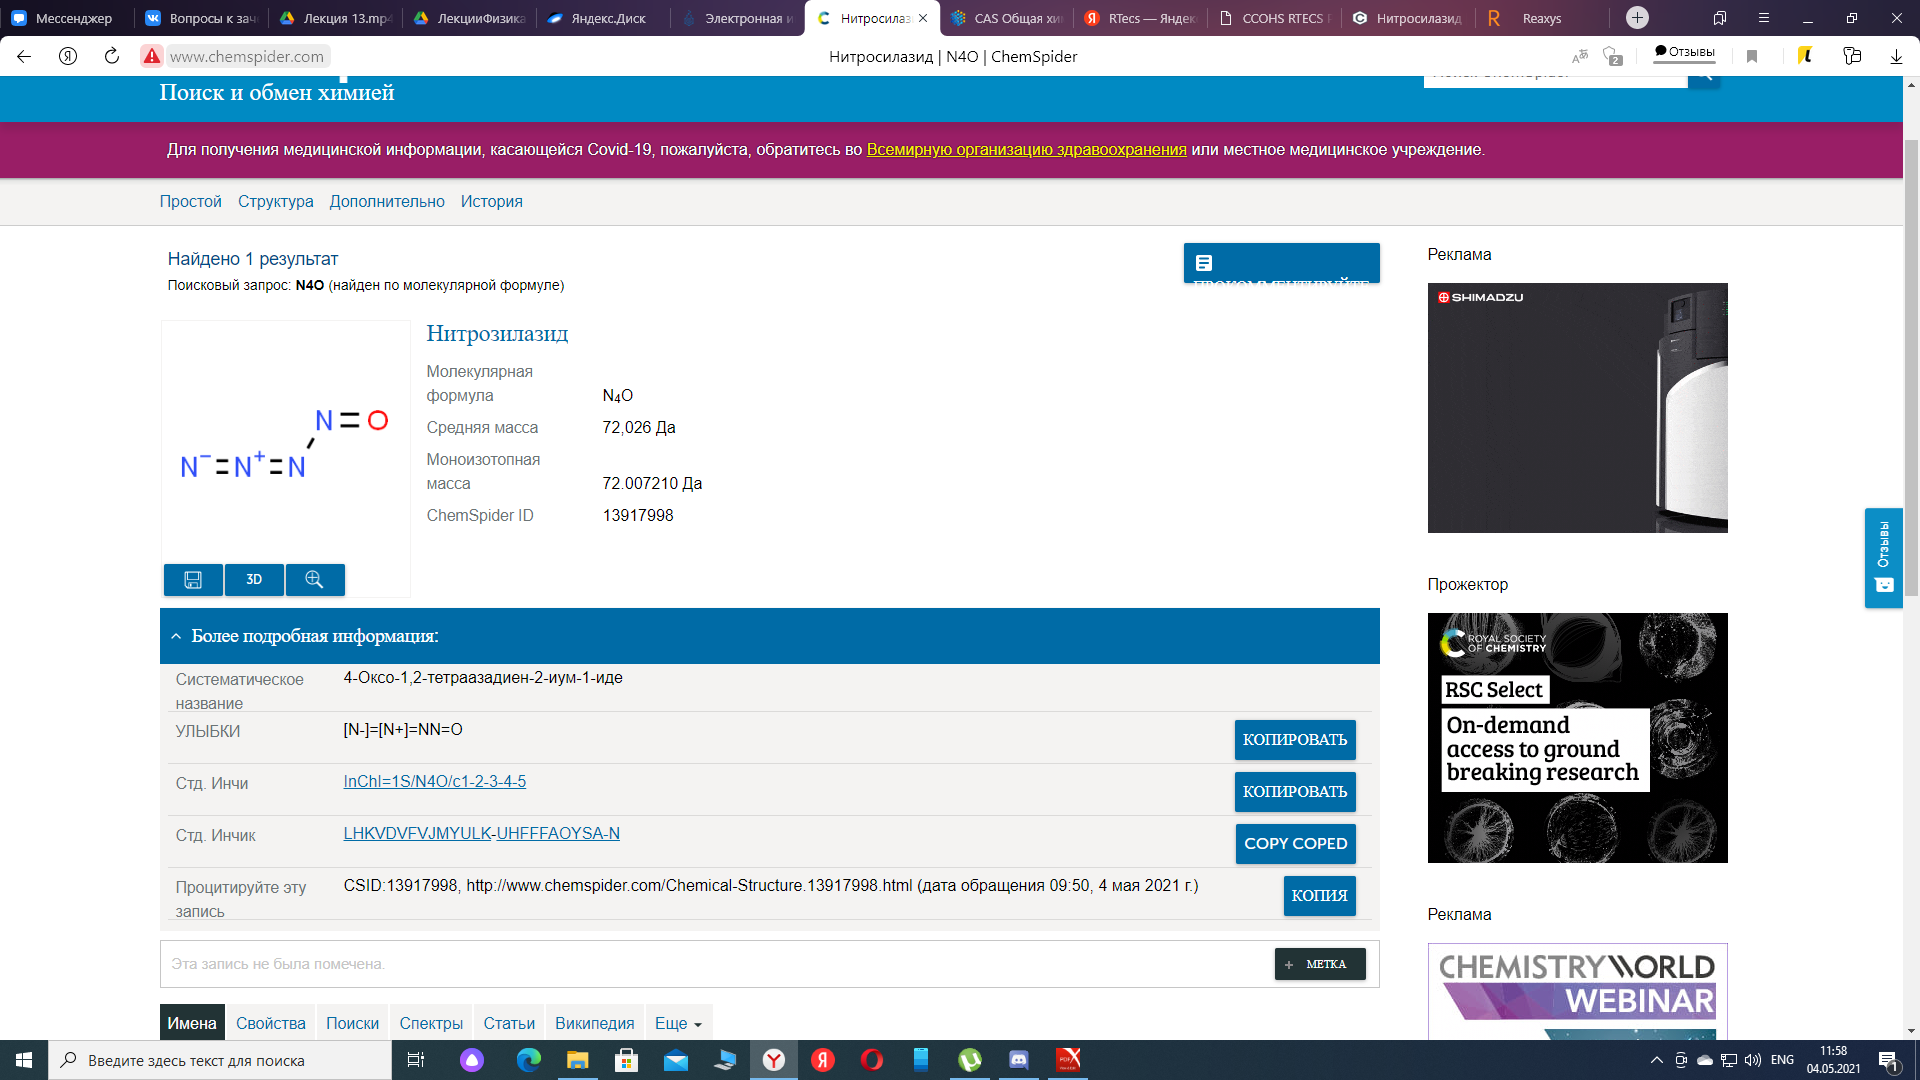Show hidden system tray icons chevron

pos(1656,1060)
